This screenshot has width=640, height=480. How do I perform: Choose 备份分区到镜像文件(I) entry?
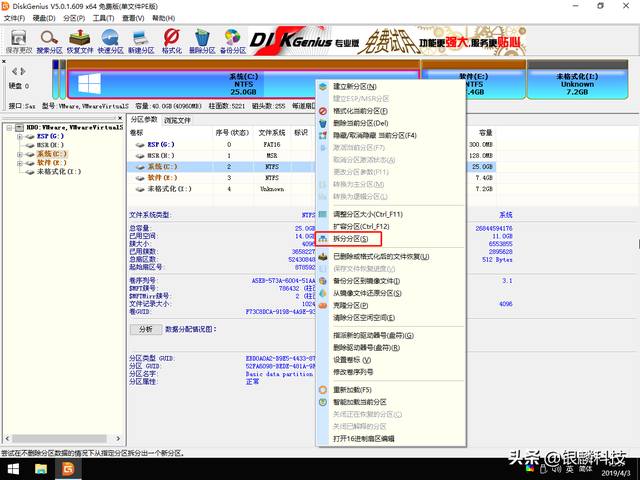[x=392, y=281]
